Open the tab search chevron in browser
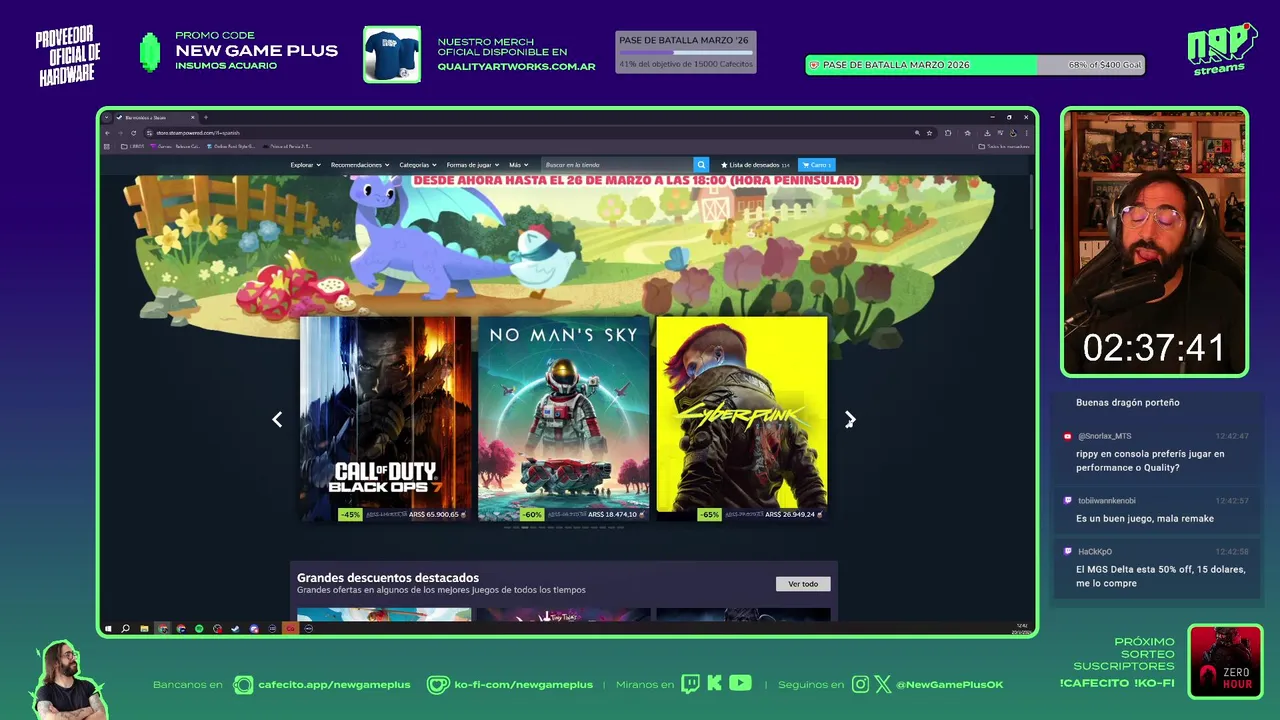The height and width of the screenshot is (720, 1280). pos(107,118)
